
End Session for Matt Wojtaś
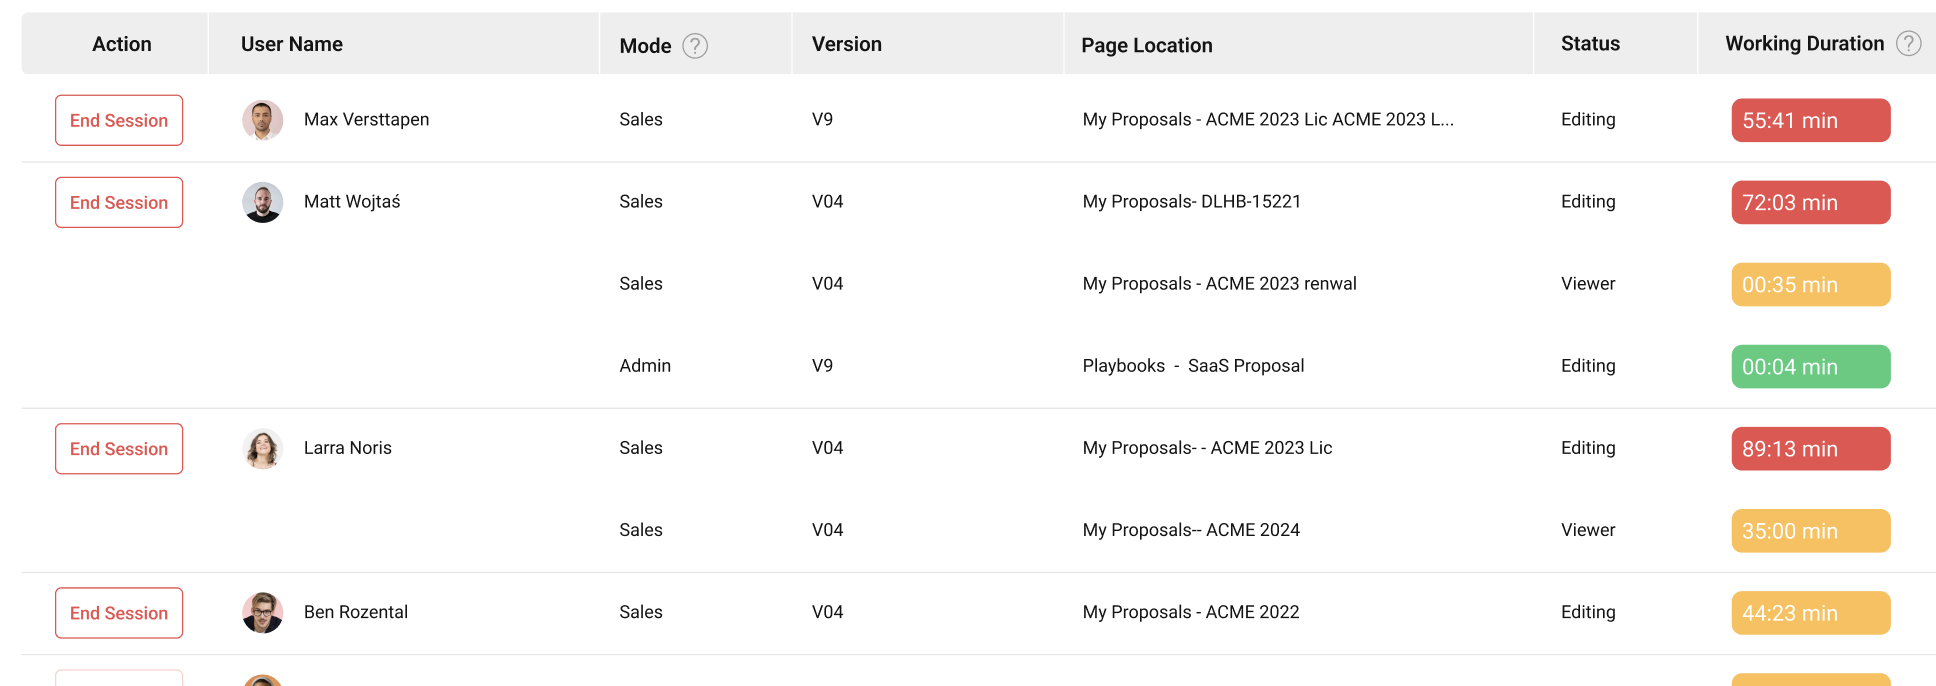point(119,202)
